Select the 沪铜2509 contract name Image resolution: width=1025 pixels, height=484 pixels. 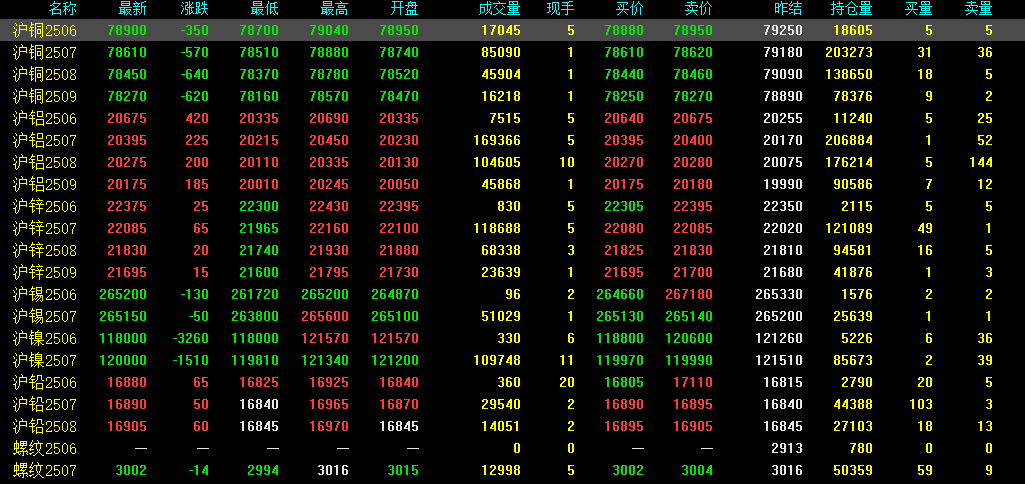click(44, 97)
